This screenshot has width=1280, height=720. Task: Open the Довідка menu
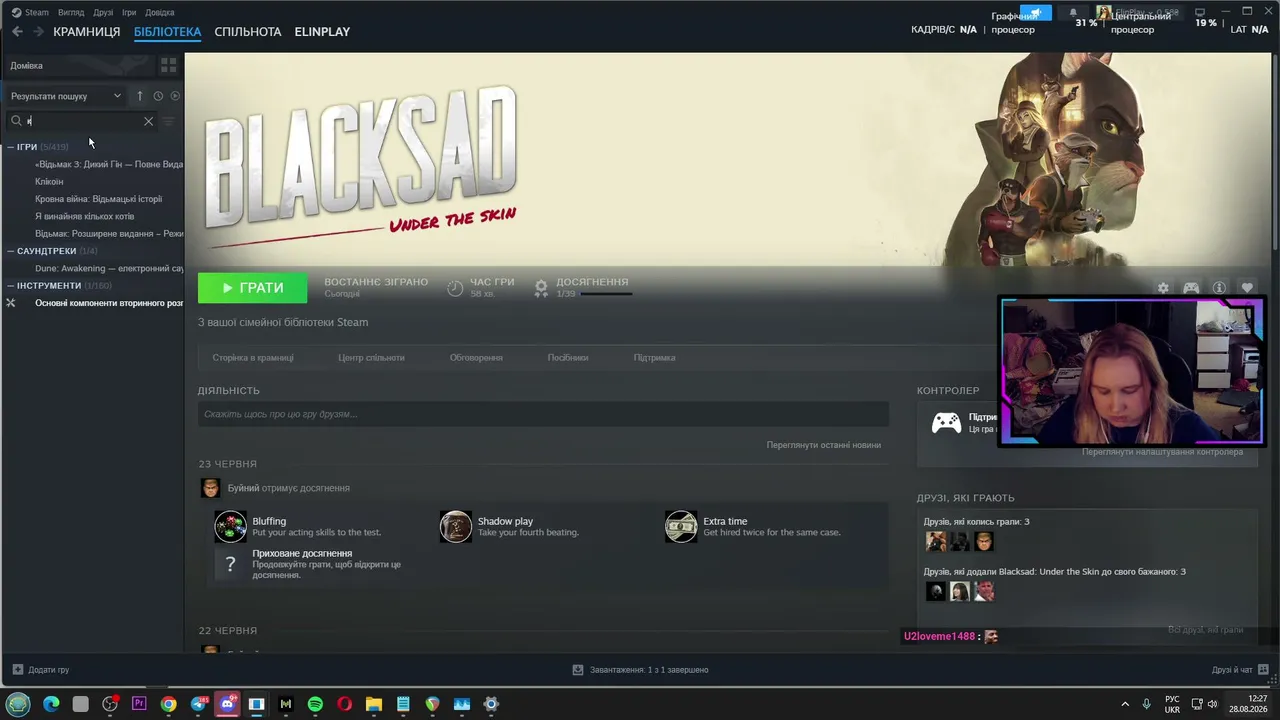(x=160, y=13)
